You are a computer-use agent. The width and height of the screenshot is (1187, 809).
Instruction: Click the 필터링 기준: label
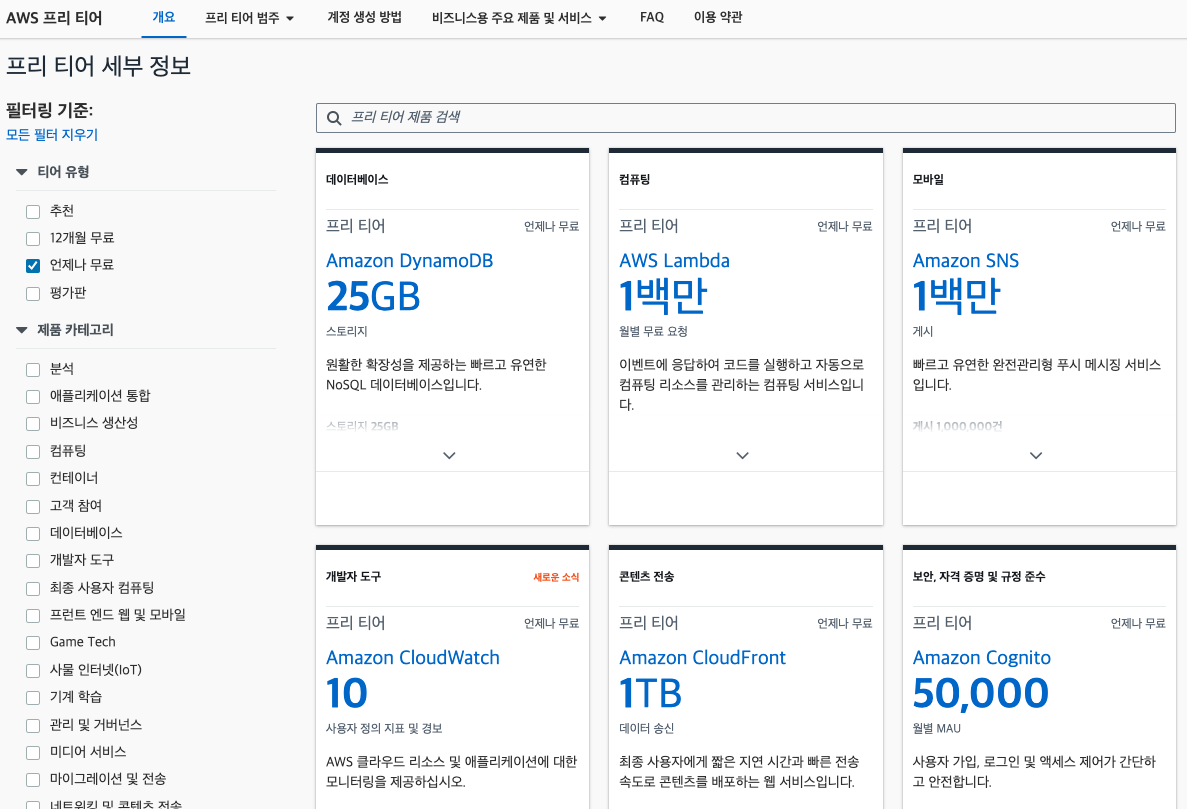[x=49, y=110]
